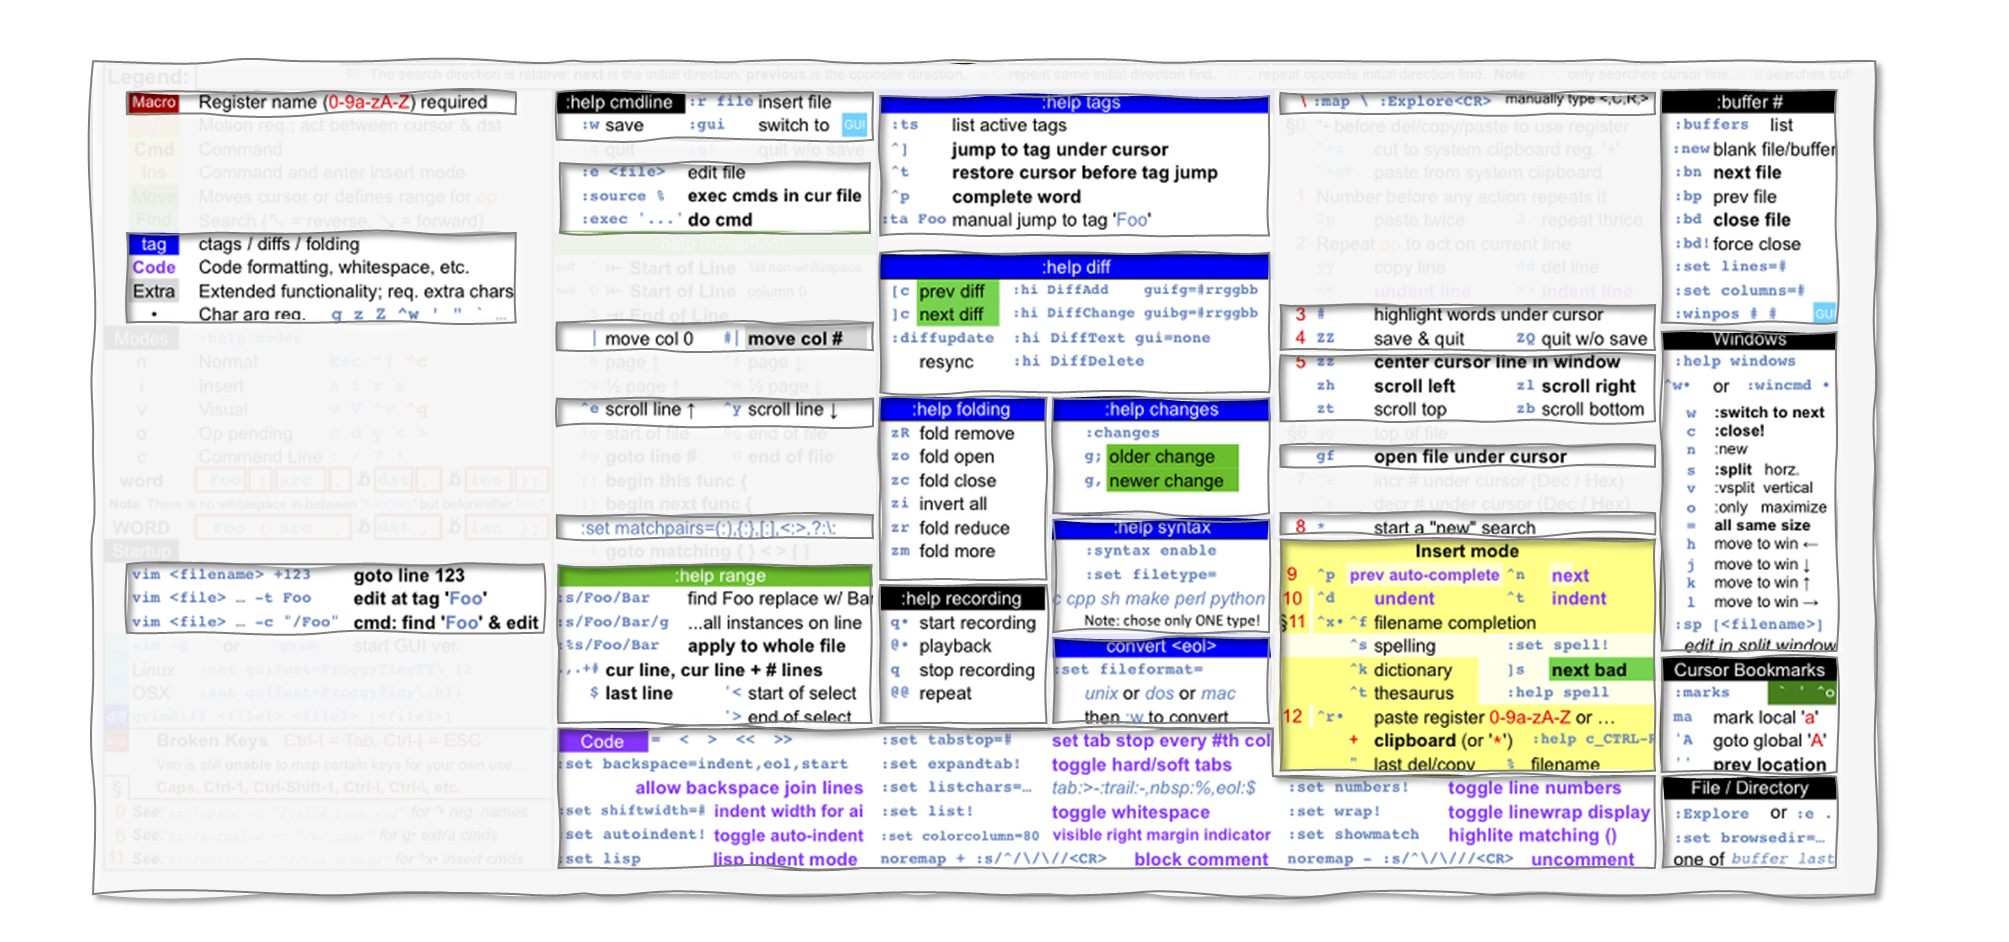Click the purple 'Code' section header

603,742
